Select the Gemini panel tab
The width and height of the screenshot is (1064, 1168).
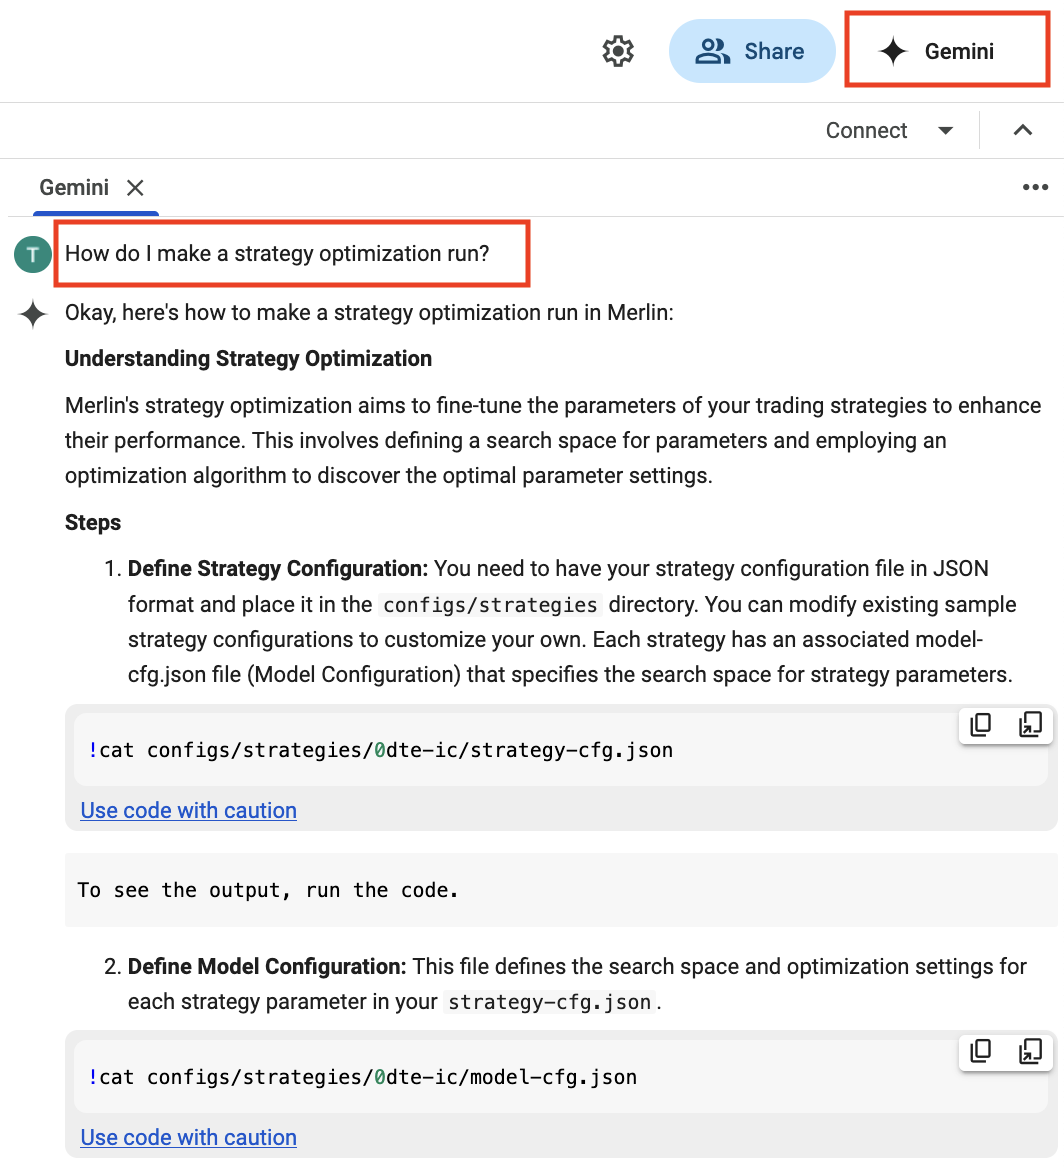(74, 187)
